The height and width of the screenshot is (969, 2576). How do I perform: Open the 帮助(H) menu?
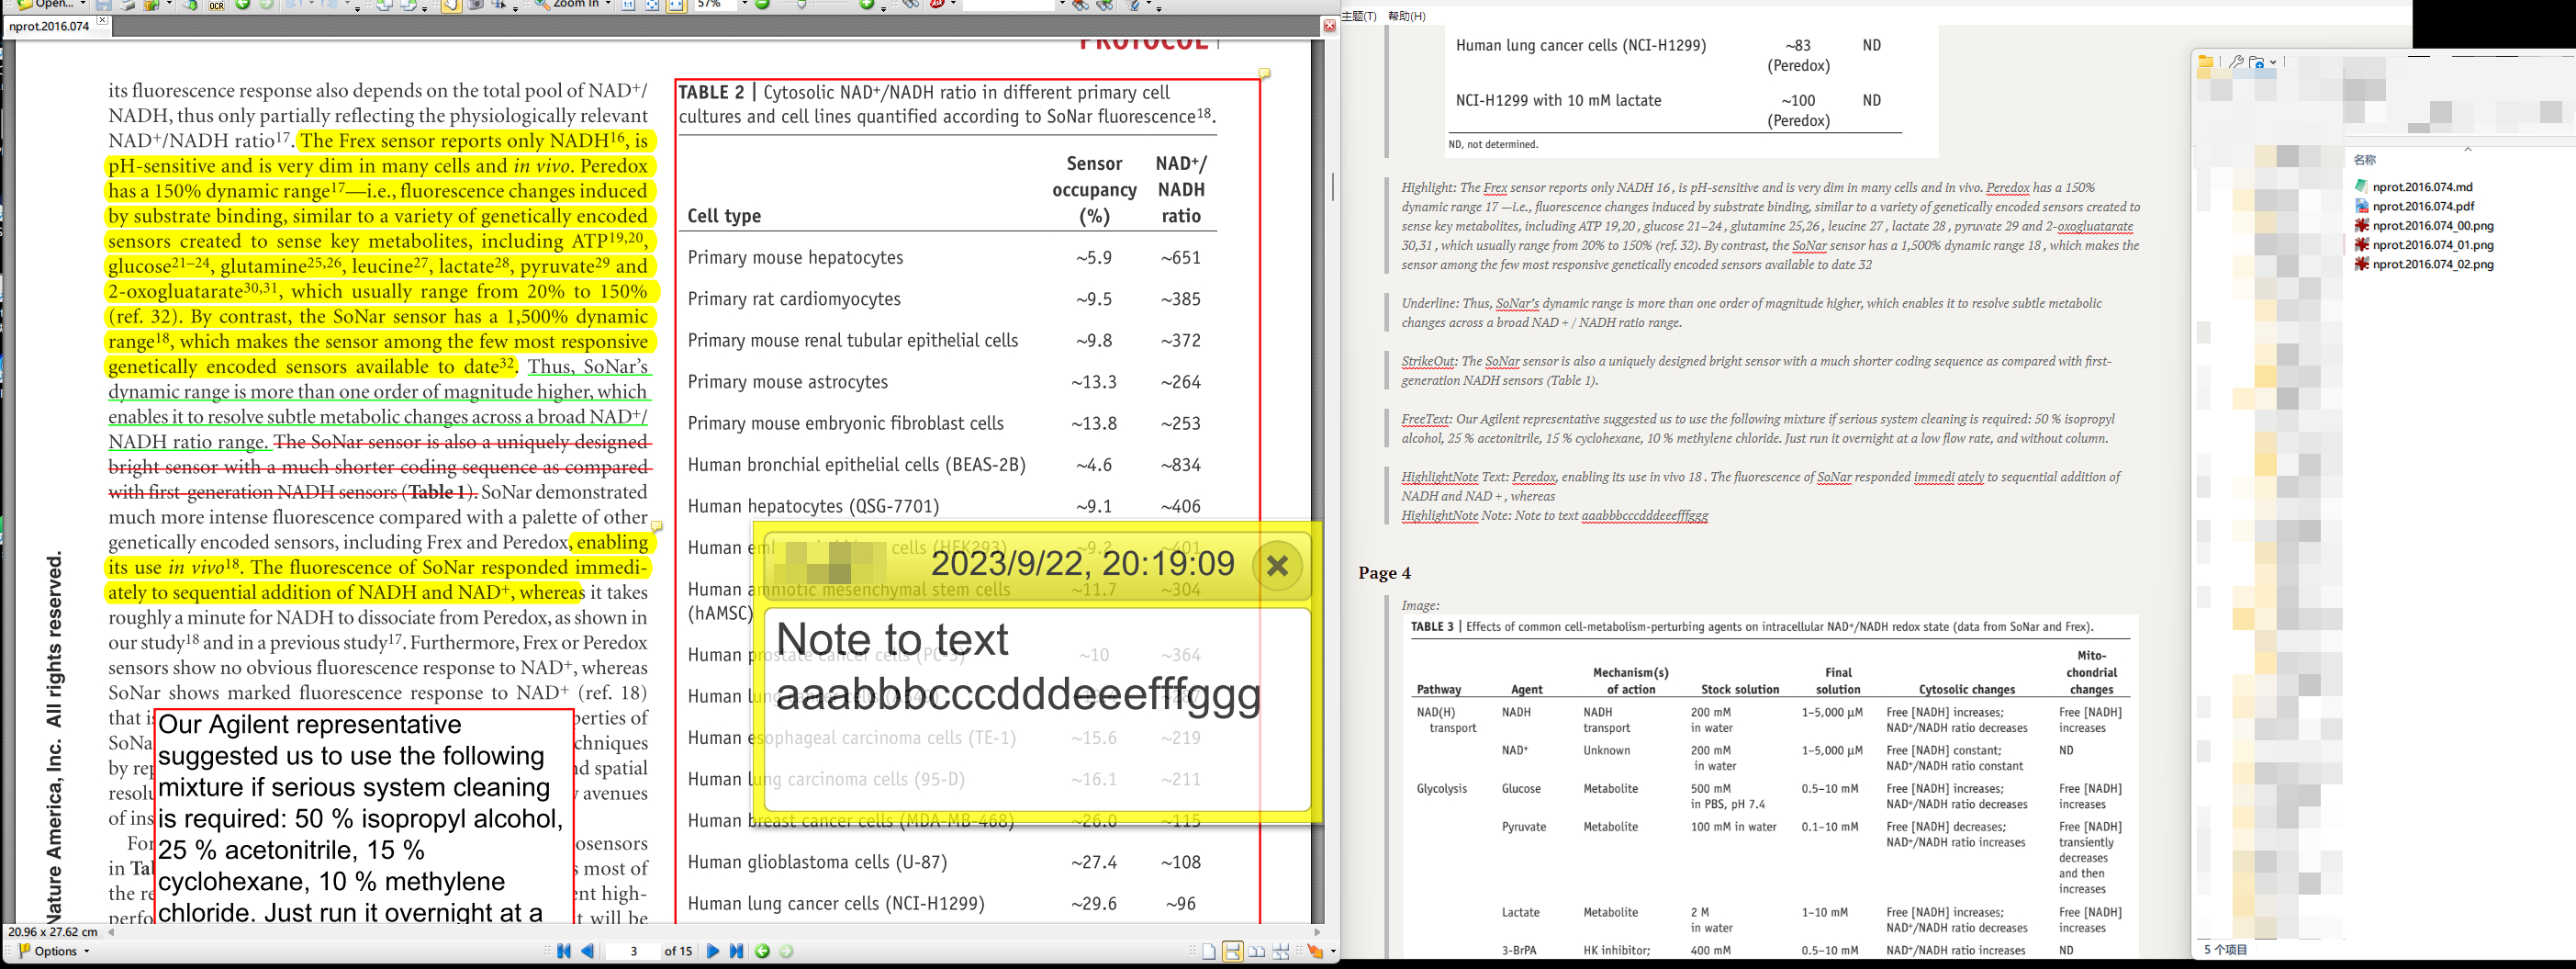(x=1406, y=16)
